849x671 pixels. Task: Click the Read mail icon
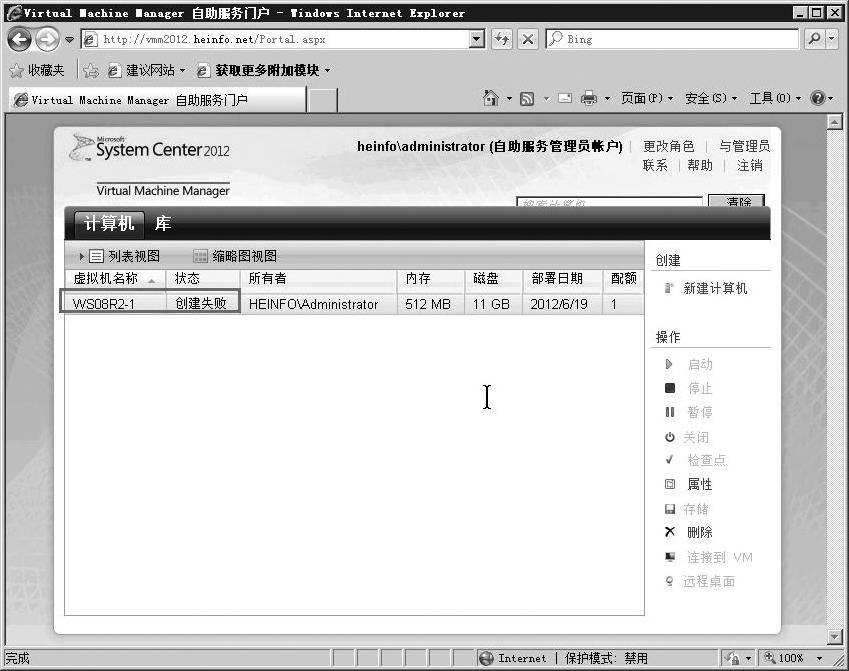(565, 99)
